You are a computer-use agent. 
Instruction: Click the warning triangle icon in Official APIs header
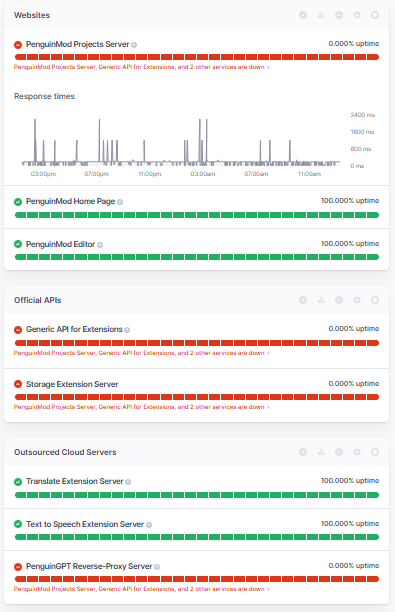321,300
